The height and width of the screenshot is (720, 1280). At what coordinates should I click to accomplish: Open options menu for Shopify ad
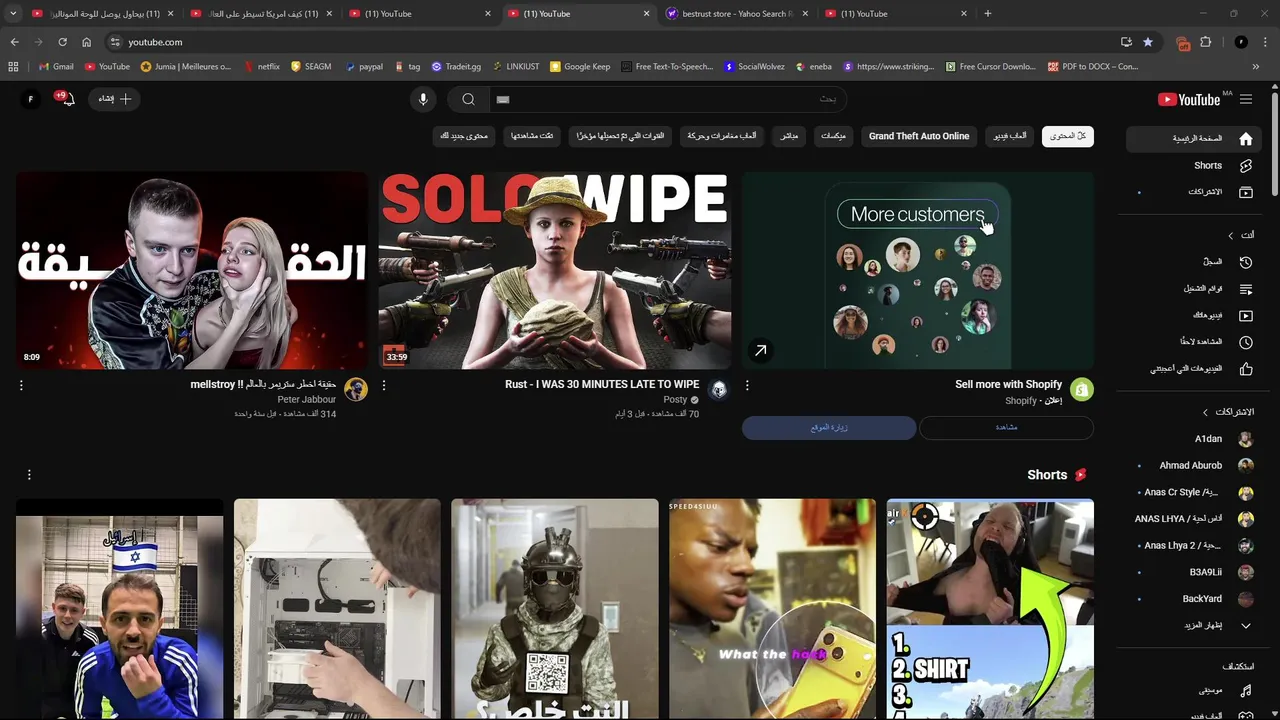click(x=747, y=385)
